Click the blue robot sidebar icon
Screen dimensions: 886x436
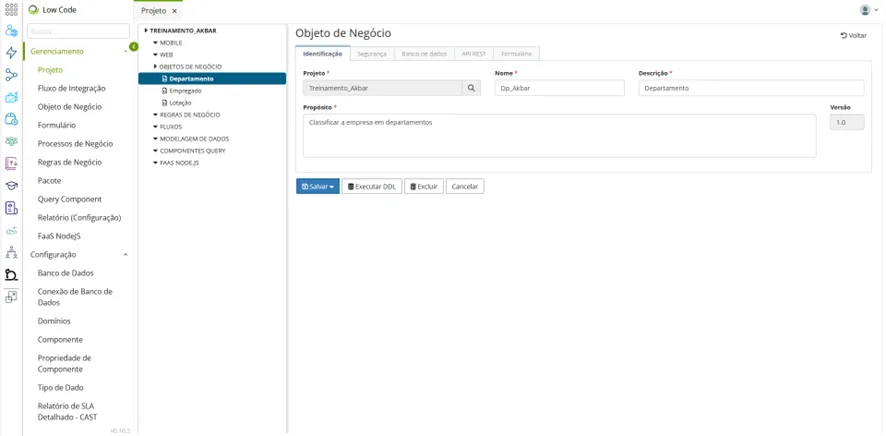click(x=11, y=97)
